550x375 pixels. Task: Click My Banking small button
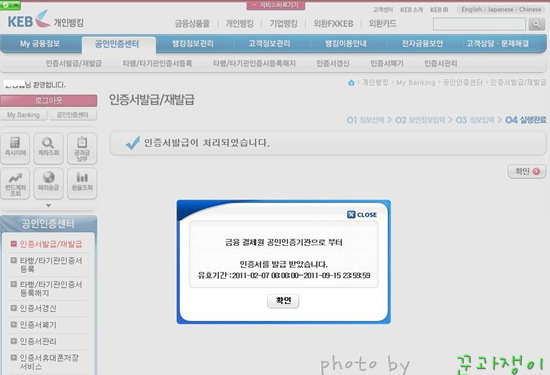24,115
